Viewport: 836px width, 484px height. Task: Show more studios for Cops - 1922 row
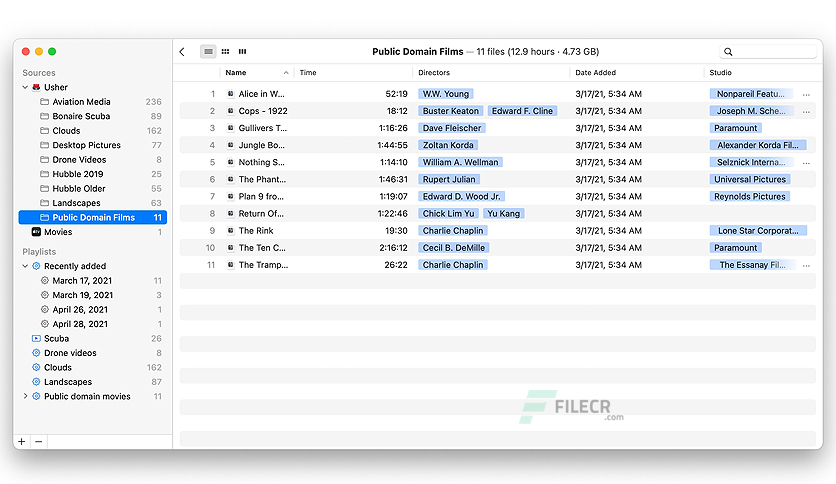[x=806, y=111]
